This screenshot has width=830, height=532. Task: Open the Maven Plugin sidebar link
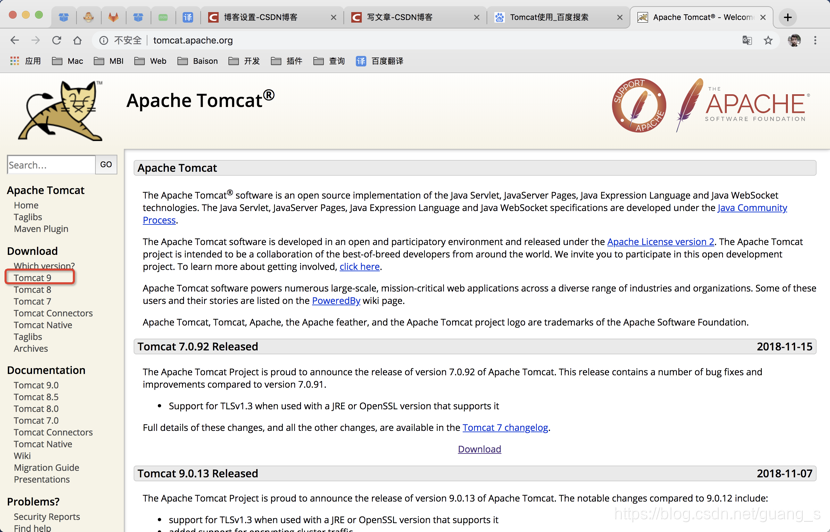(41, 229)
